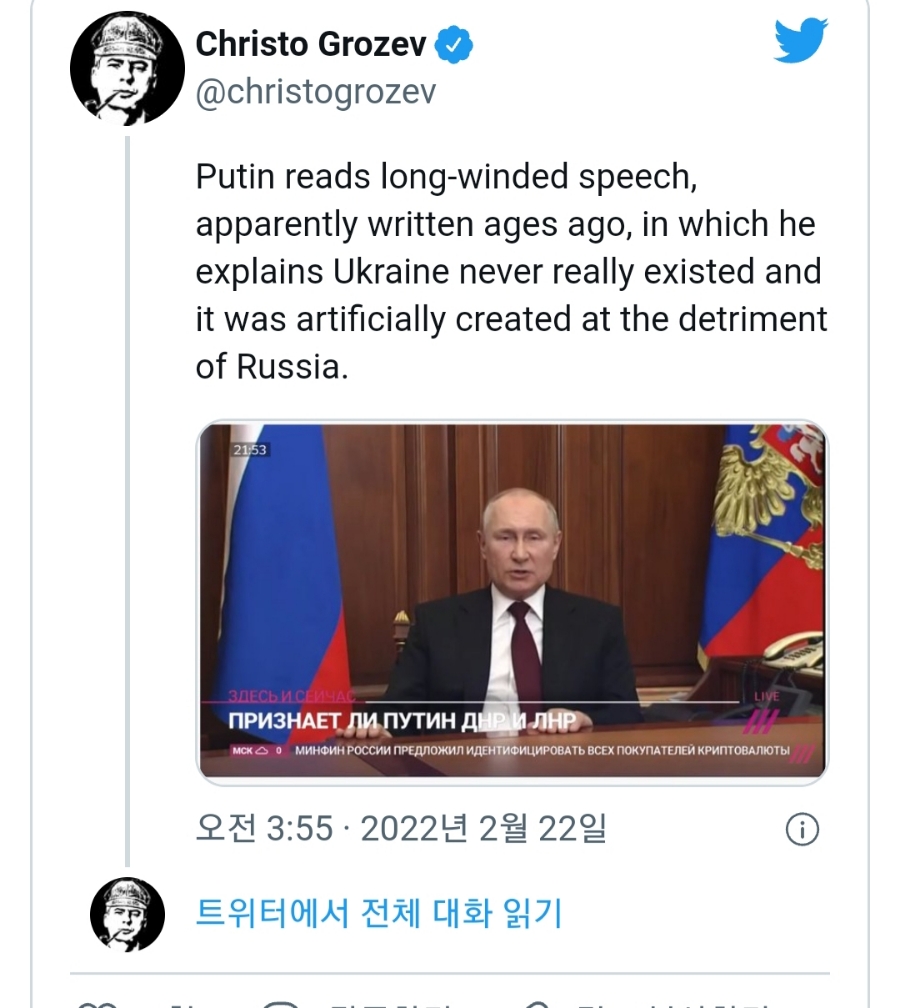The image size is (900, 1008).
Task: Open the tweet info icon
Action: (x=802, y=829)
